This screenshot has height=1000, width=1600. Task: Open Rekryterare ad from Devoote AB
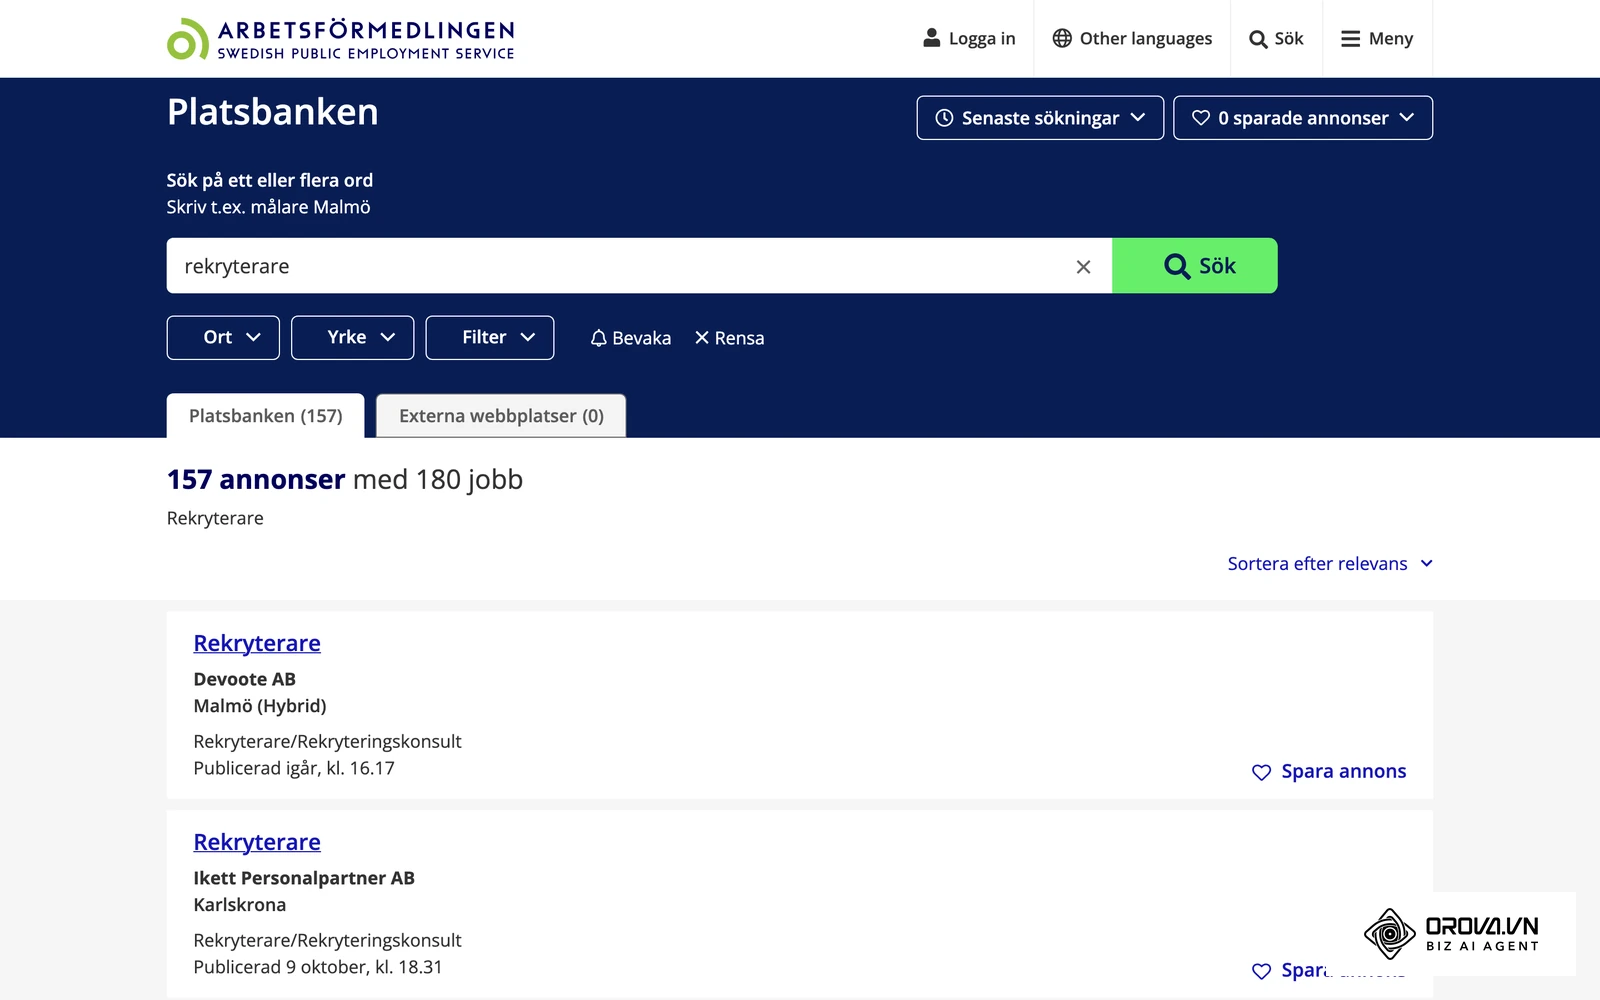point(257,643)
